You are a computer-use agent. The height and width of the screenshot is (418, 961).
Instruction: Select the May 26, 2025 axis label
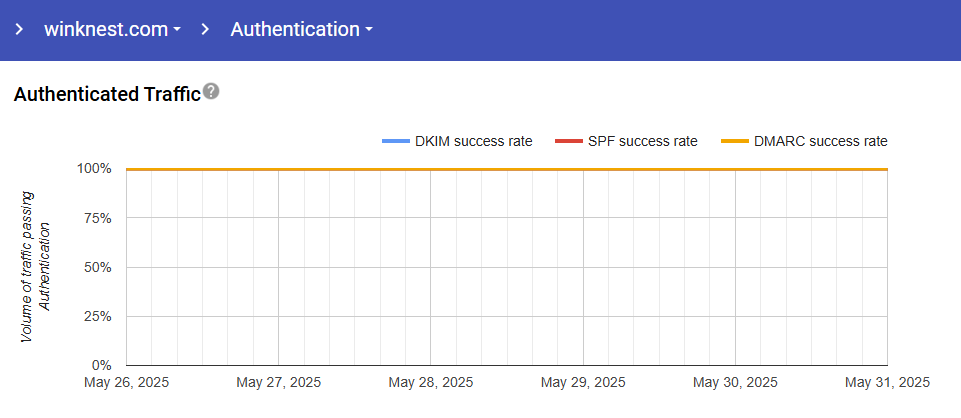click(x=127, y=383)
